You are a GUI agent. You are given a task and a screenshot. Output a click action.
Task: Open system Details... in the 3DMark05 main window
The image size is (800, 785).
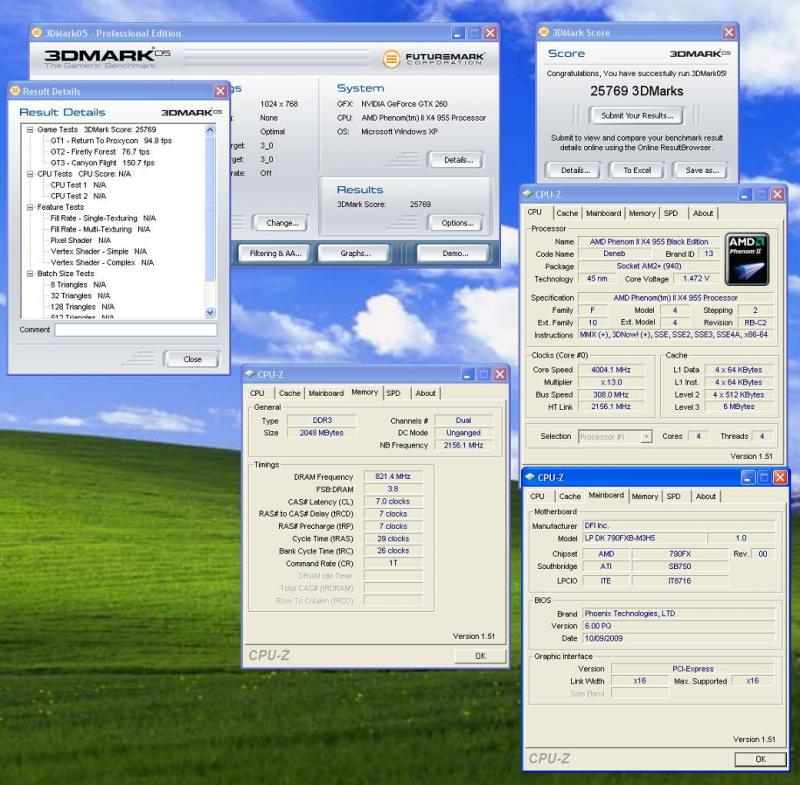pyautogui.click(x=458, y=160)
